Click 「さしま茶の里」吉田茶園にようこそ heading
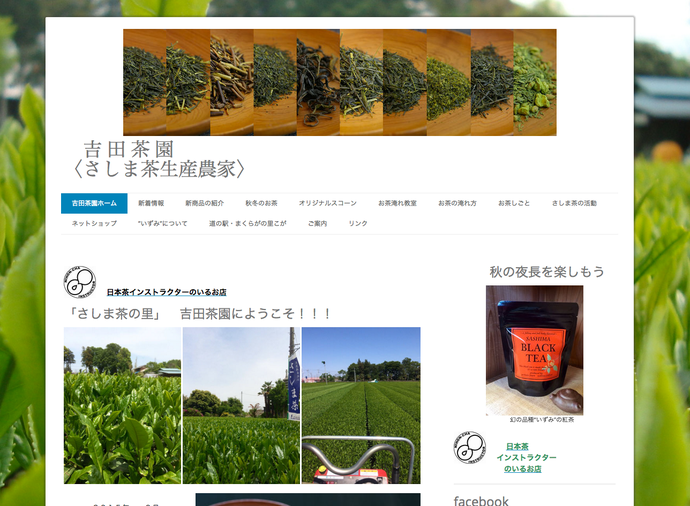690x506 pixels. (x=198, y=314)
